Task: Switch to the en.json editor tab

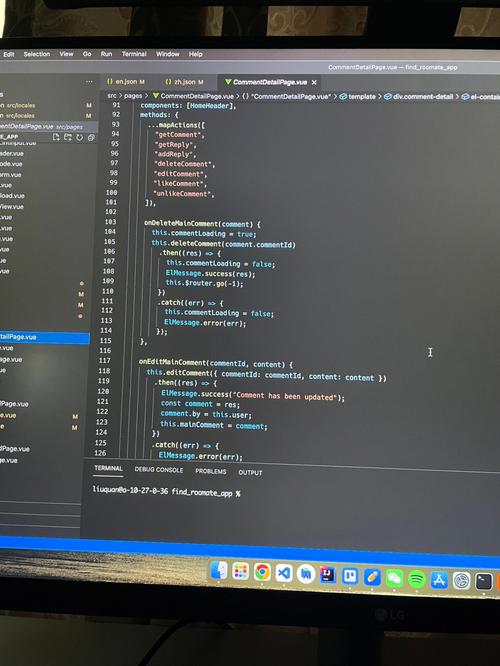Action: pyautogui.click(x=126, y=81)
